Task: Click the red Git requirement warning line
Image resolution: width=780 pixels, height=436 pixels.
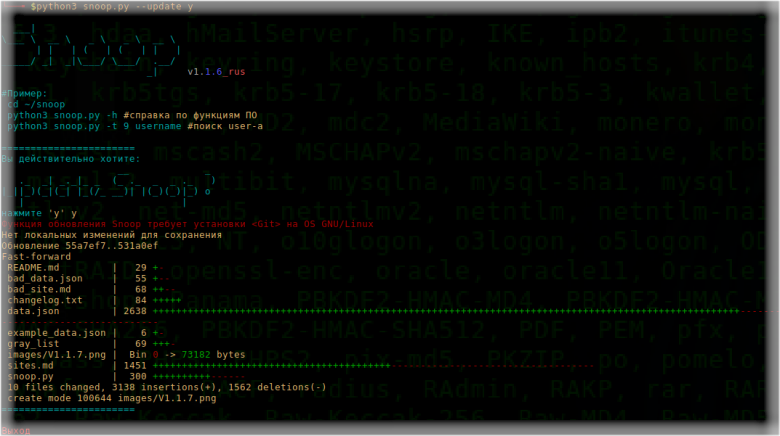Action: tap(187, 224)
